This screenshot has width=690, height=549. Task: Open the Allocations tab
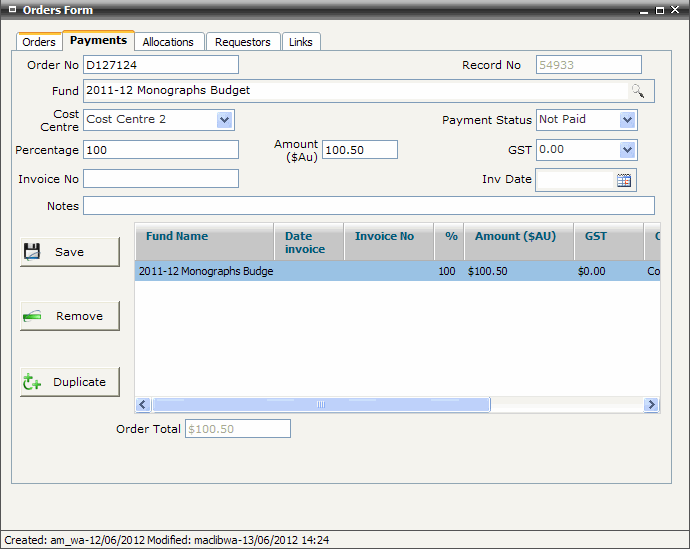pos(168,42)
